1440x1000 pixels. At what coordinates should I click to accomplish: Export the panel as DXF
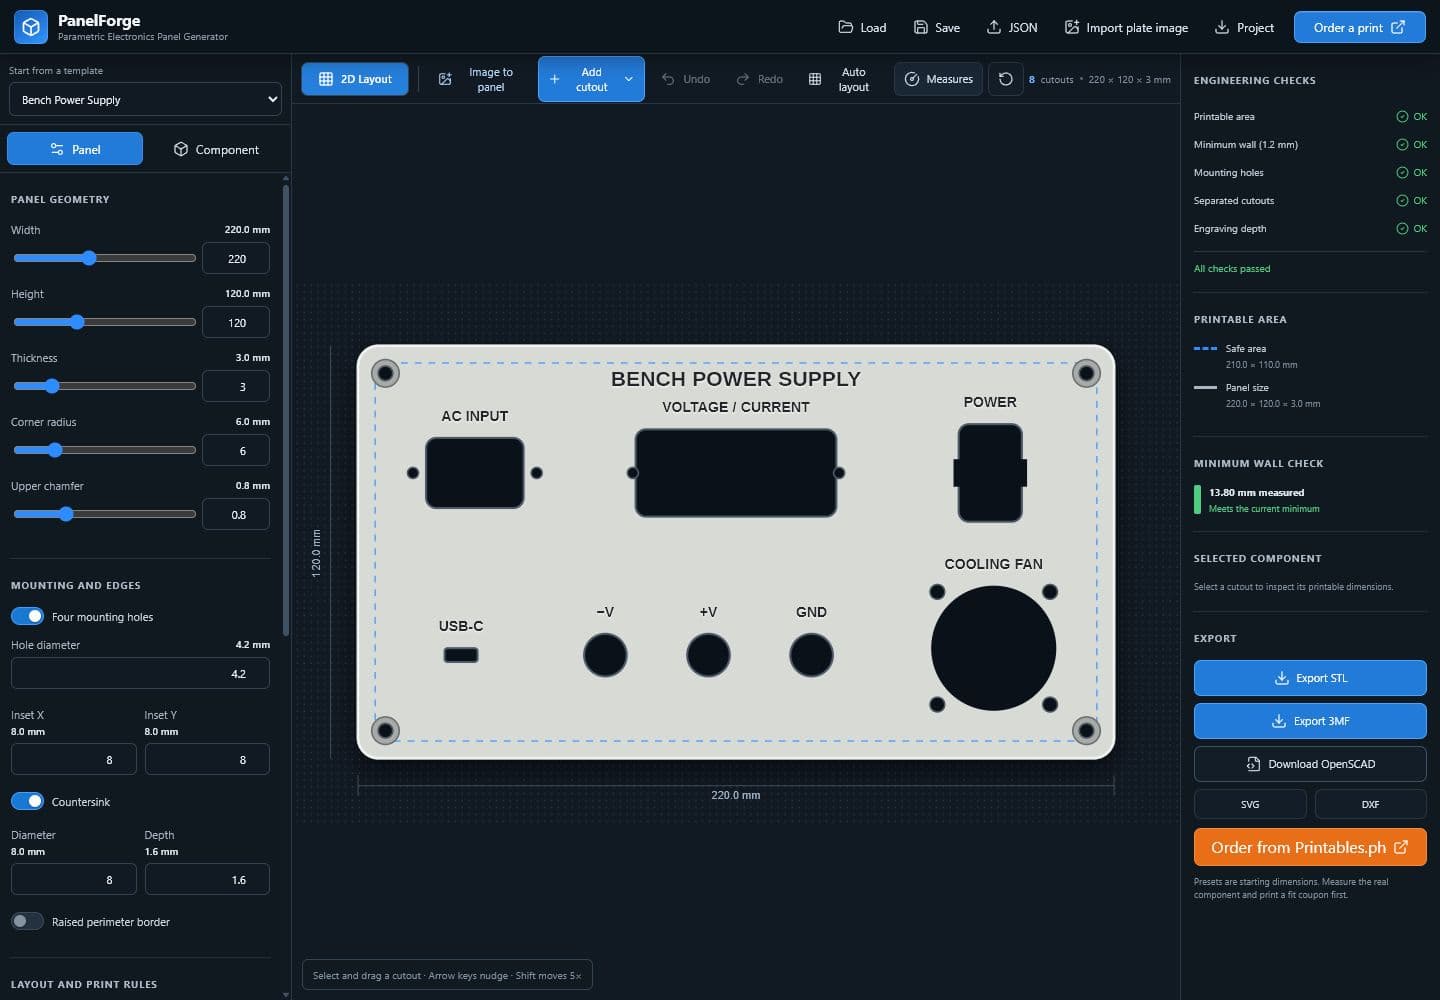pyautogui.click(x=1370, y=804)
